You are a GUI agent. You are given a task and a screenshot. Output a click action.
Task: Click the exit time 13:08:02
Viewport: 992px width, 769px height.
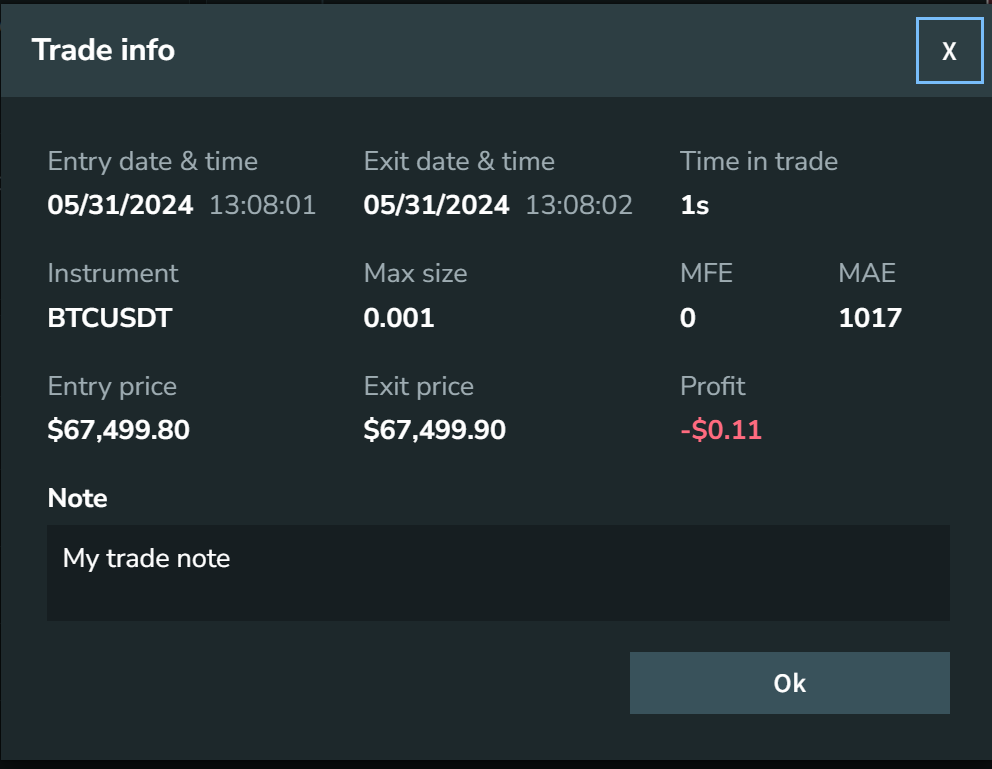pos(578,205)
